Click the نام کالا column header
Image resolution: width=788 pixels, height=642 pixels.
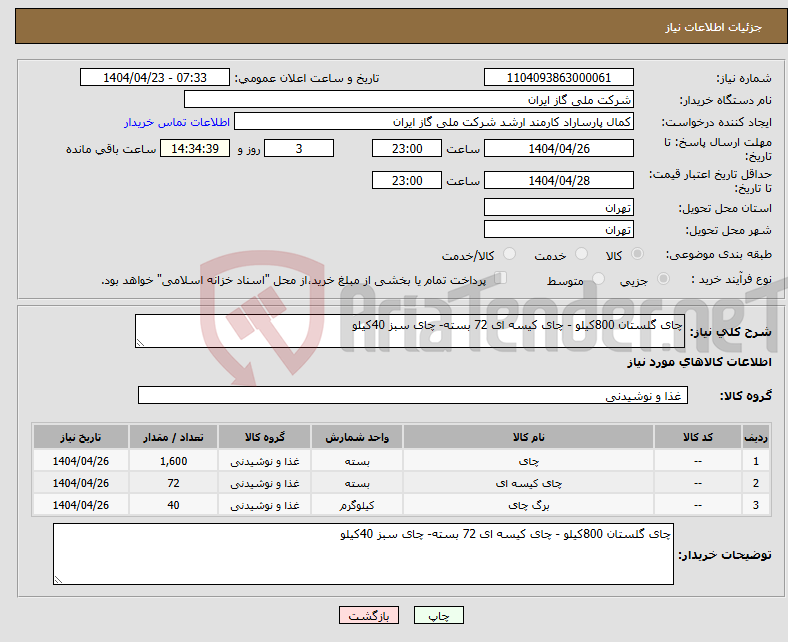[528, 437]
